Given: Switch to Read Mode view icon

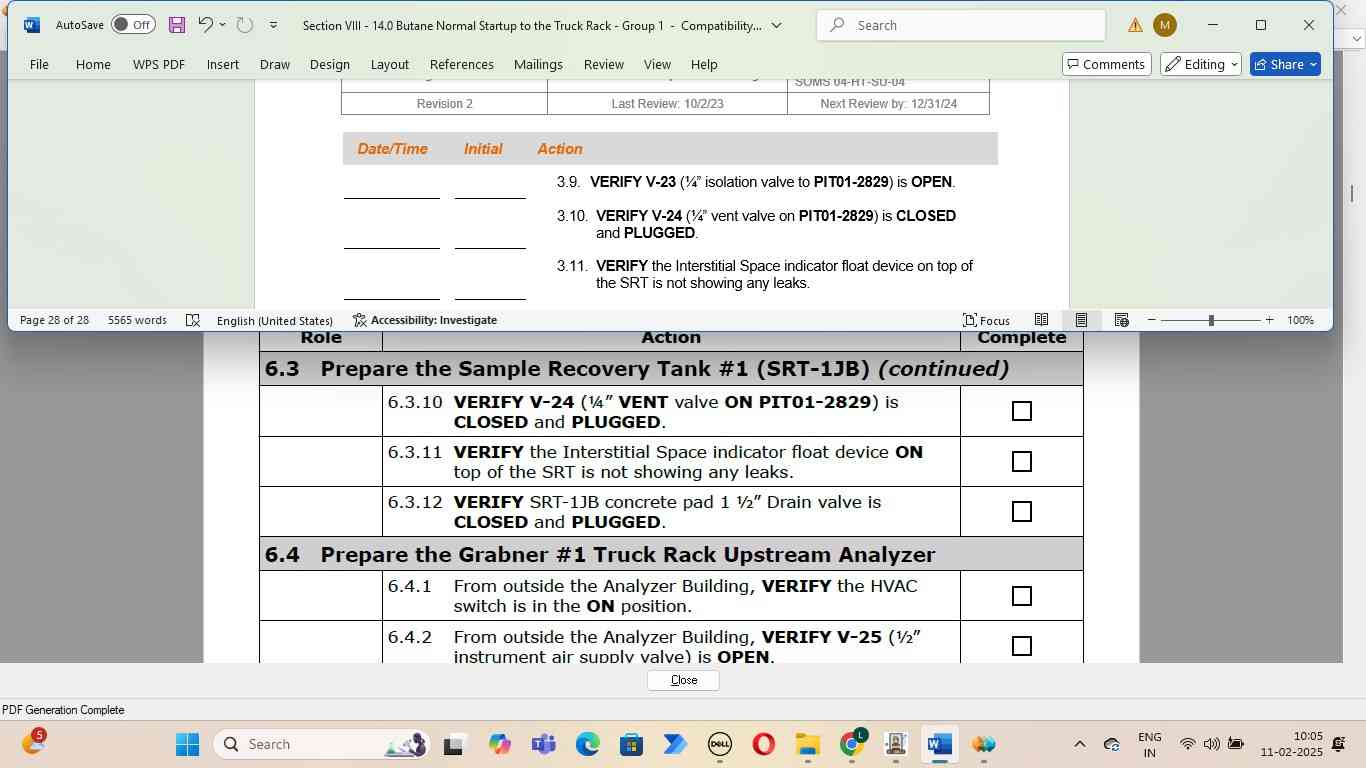Looking at the screenshot, I should pyautogui.click(x=1041, y=320).
